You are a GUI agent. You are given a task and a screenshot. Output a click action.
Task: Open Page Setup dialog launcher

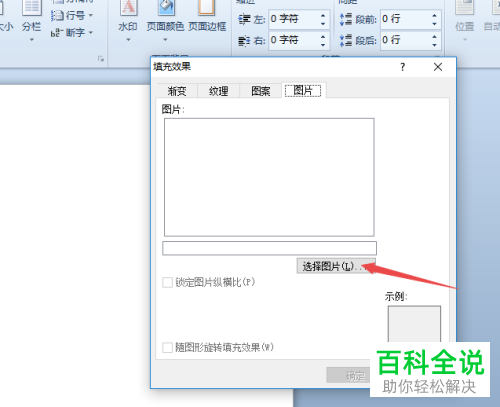pyautogui.click(x=101, y=59)
